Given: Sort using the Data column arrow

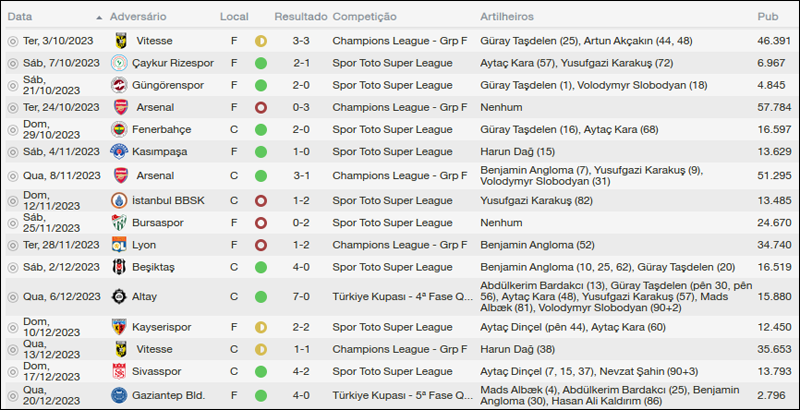Looking at the screenshot, I should point(99,18).
